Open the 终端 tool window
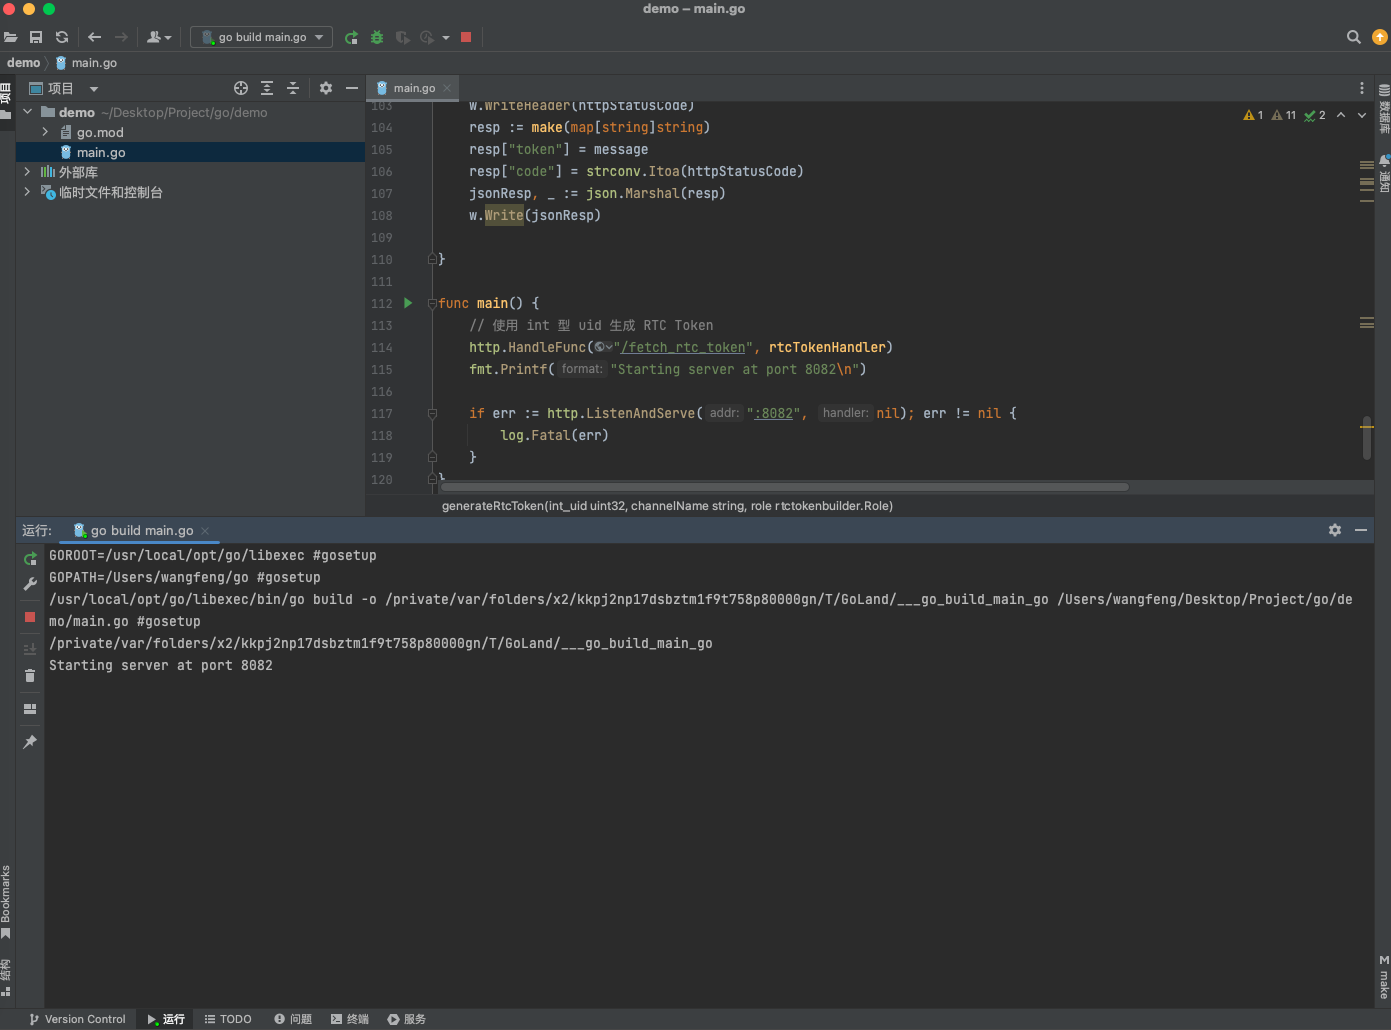1391x1030 pixels. (x=350, y=1019)
